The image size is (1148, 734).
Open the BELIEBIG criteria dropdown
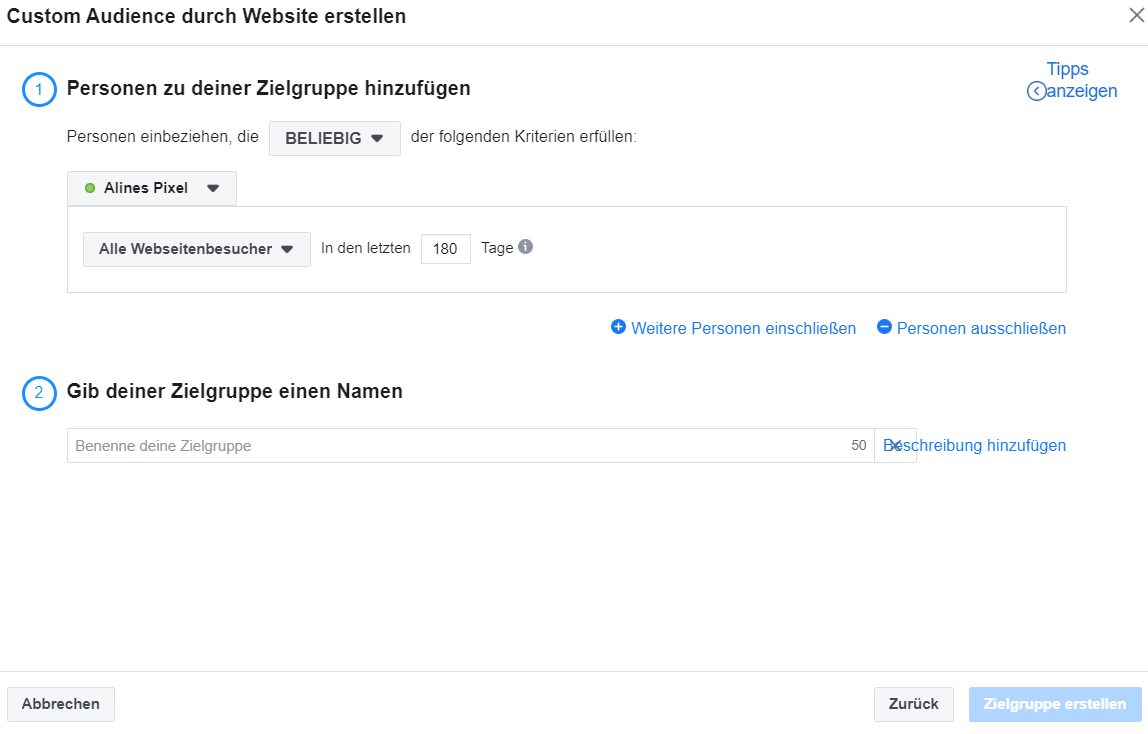pyautogui.click(x=335, y=138)
